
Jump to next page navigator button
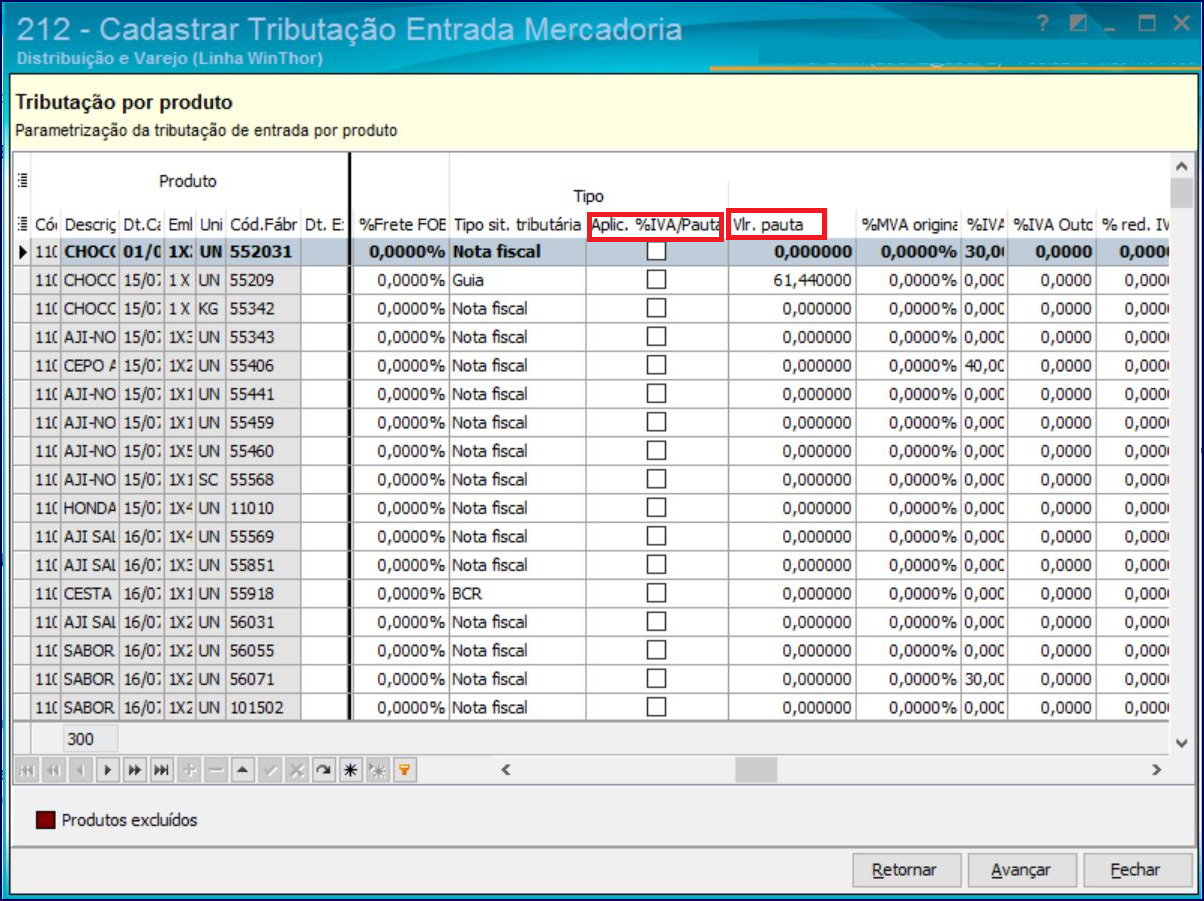tap(135, 770)
